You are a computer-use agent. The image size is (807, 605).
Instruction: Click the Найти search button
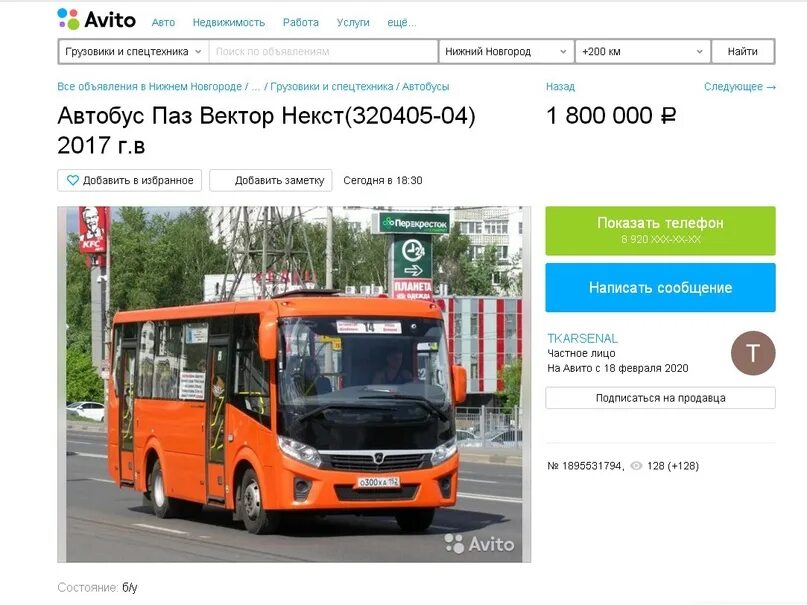pyautogui.click(x=743, y=51)
